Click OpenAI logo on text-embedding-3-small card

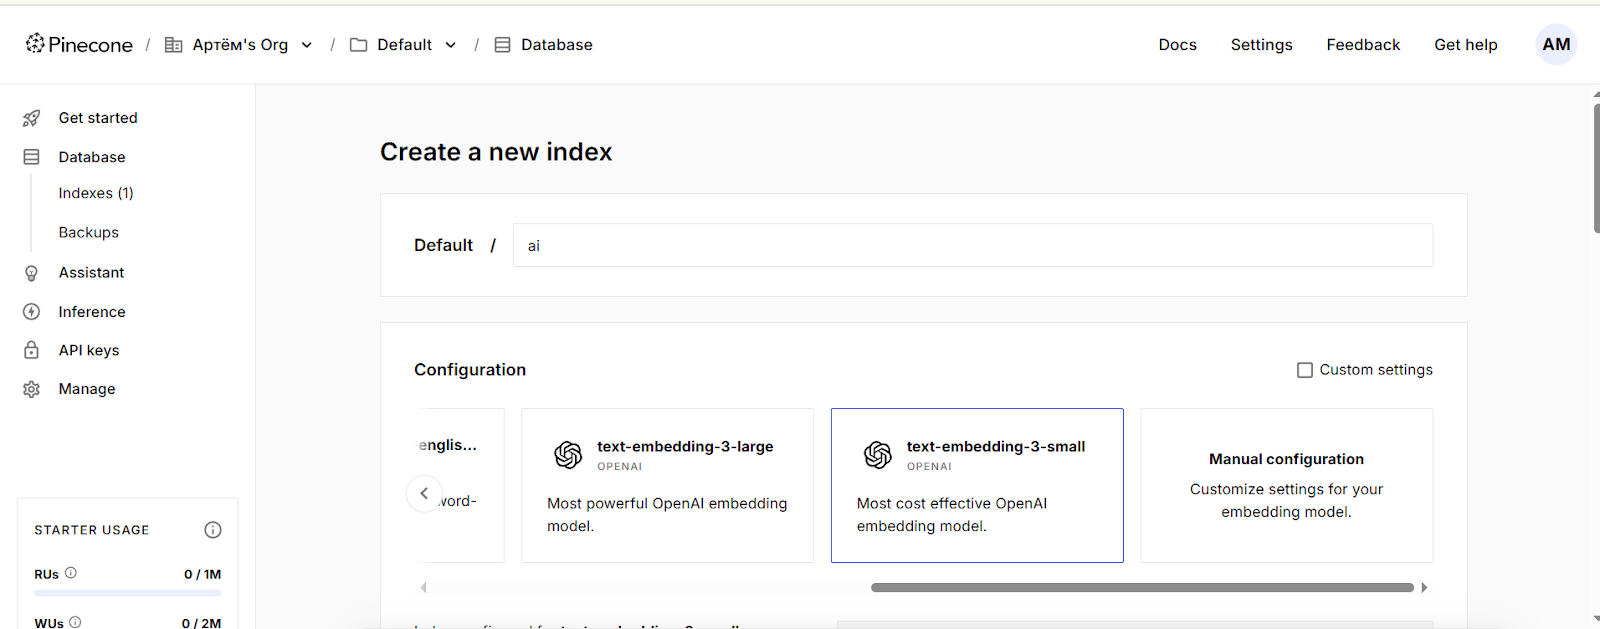(x=878, y=455)
